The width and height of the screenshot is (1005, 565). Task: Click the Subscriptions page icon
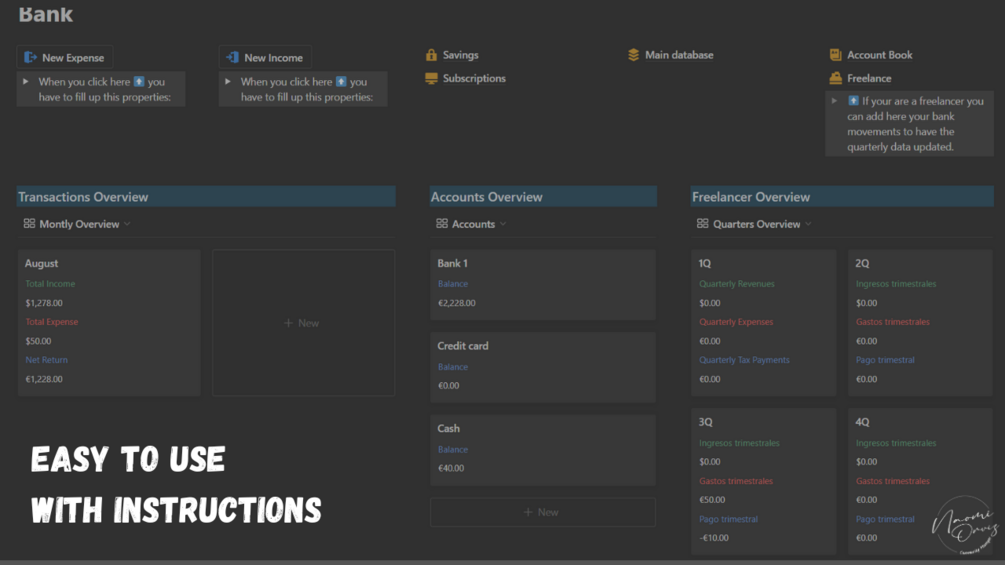pyautogui.click(x=432, y=78)
